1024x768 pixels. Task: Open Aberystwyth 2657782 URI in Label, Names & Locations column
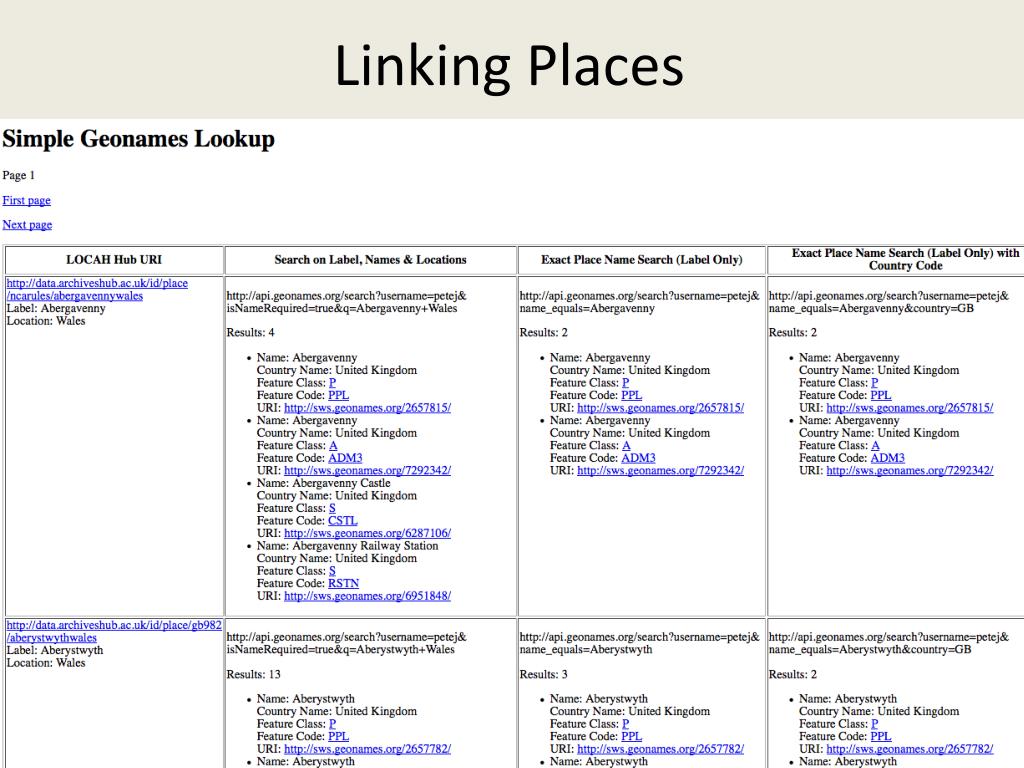[x=367, y=749]
